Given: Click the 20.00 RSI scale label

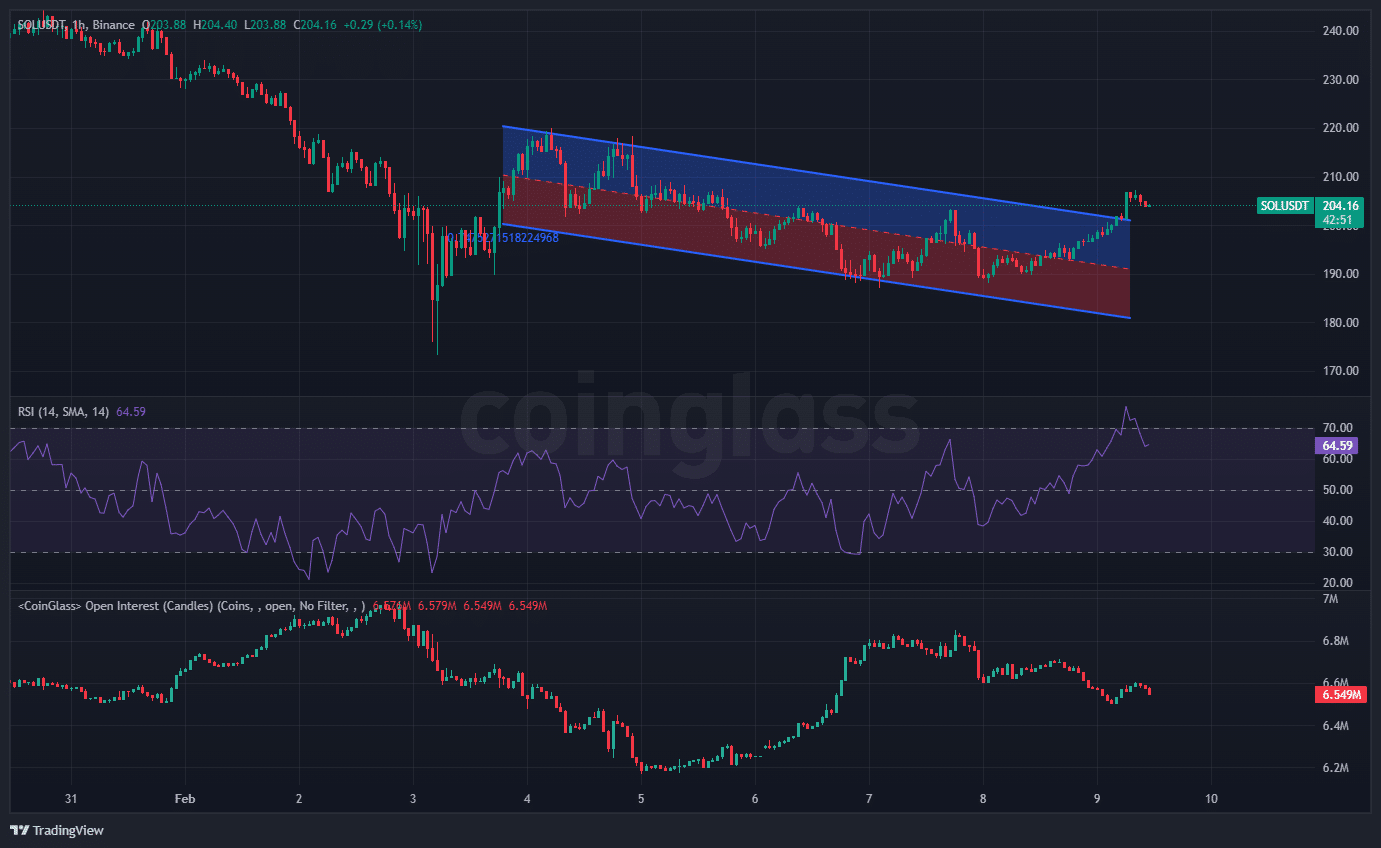Looking at the screenshot, I should pyautogui.click(x=1337, y=583).
